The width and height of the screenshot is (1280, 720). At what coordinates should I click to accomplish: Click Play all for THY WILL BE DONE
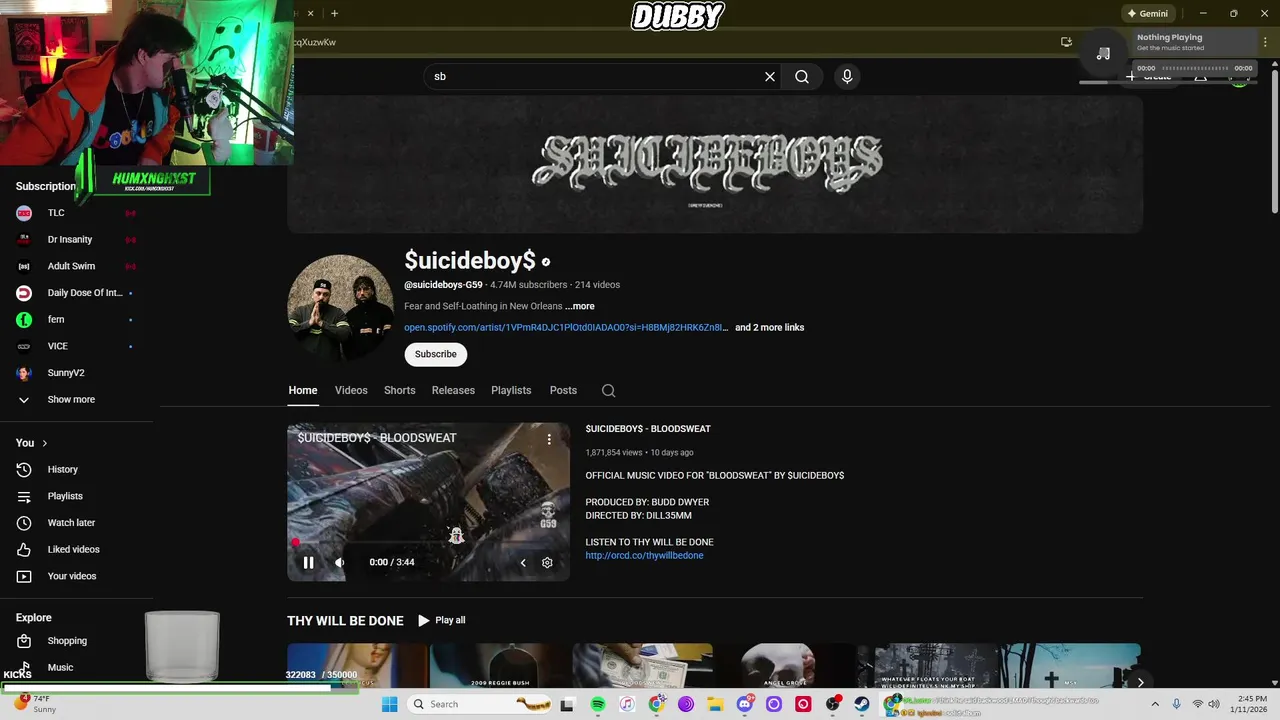click(x=441, y=621)
